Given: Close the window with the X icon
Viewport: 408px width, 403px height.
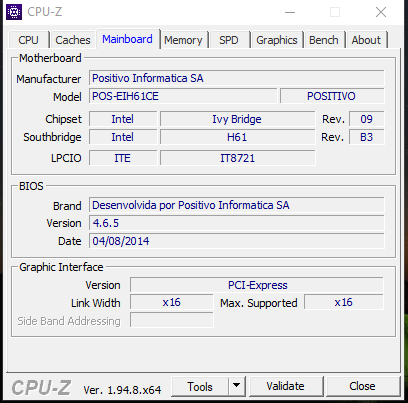Looking at the screenshot, I should click(381, 13).
